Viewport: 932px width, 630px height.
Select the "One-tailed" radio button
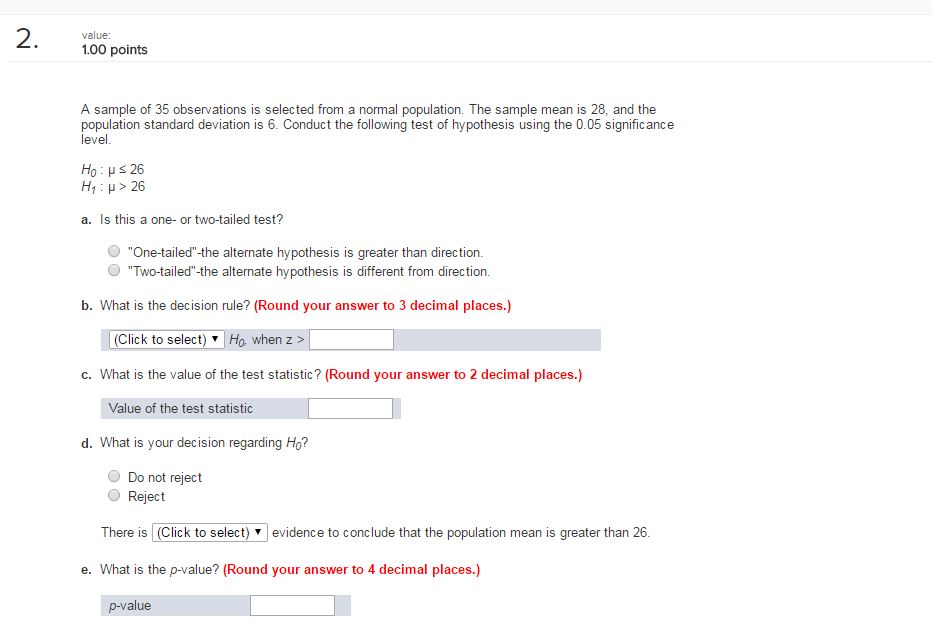pyautogui.click(x=114, y=250)
